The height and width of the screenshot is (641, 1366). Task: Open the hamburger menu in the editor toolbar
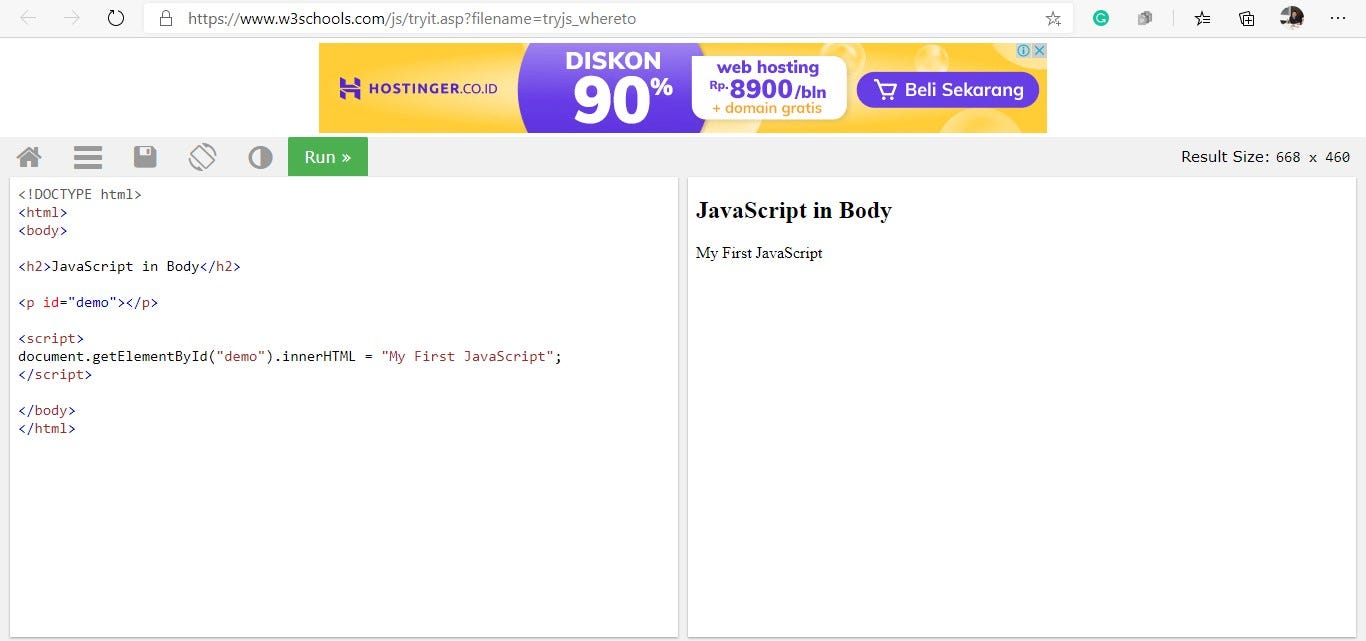point(87,156)
